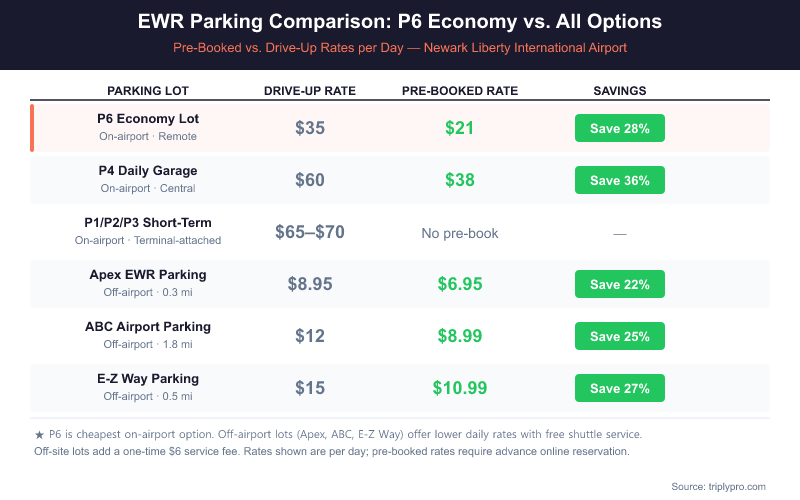Click the P6 Economy Lot 'Save 28%' badge
Screen dimensions: 800x500
click(619, 128)
